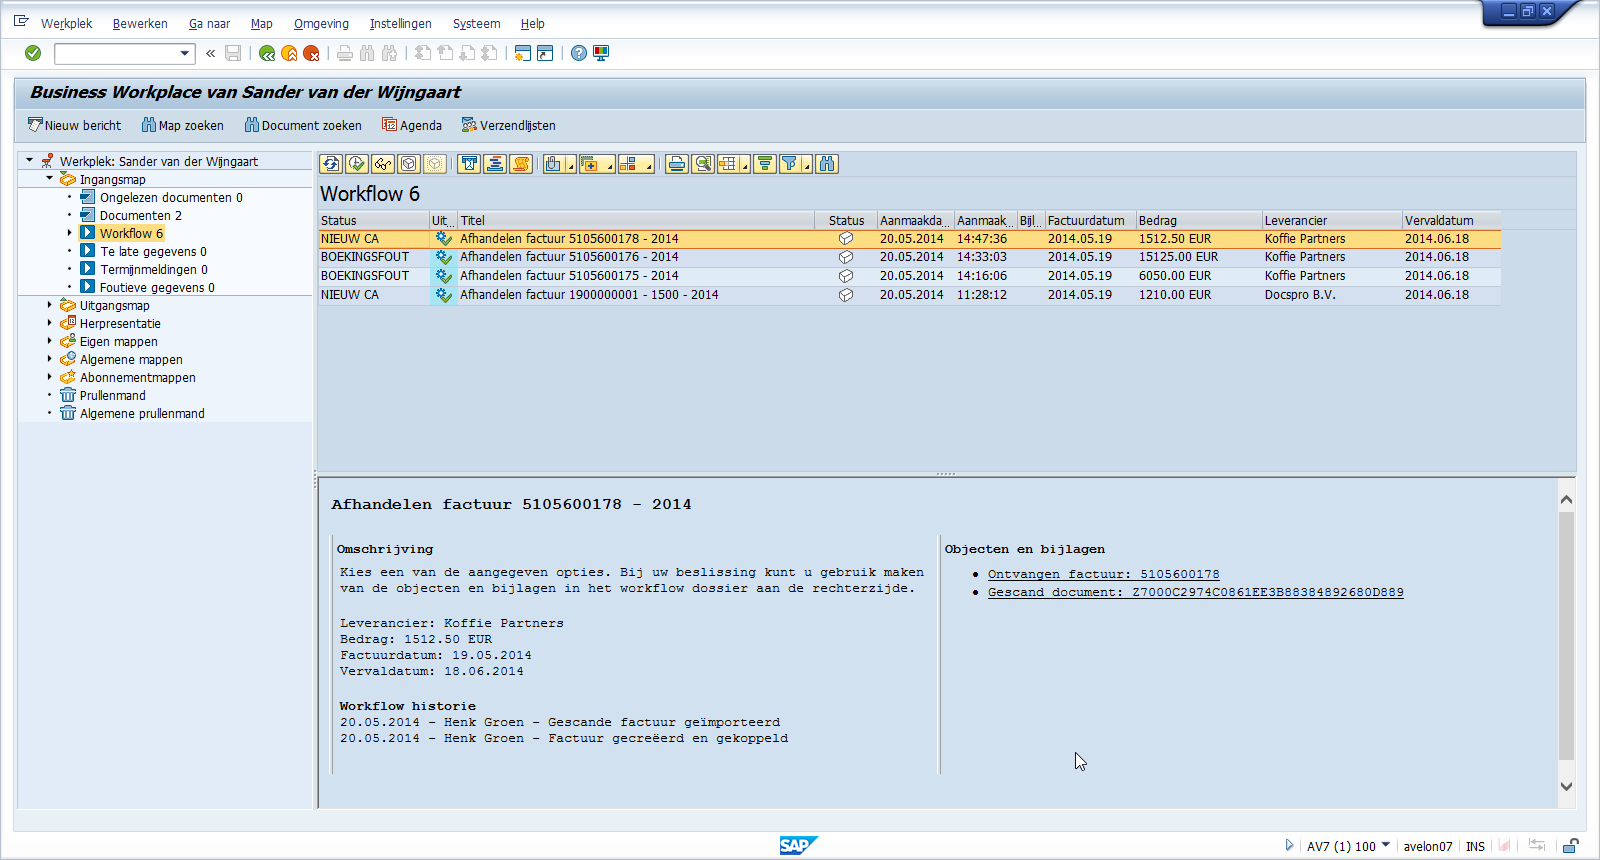Click the executable icon of the 5105600176 row
The width and height of the screenshot is (1600, 860).
pyautogui.click(x=443, y=257)
